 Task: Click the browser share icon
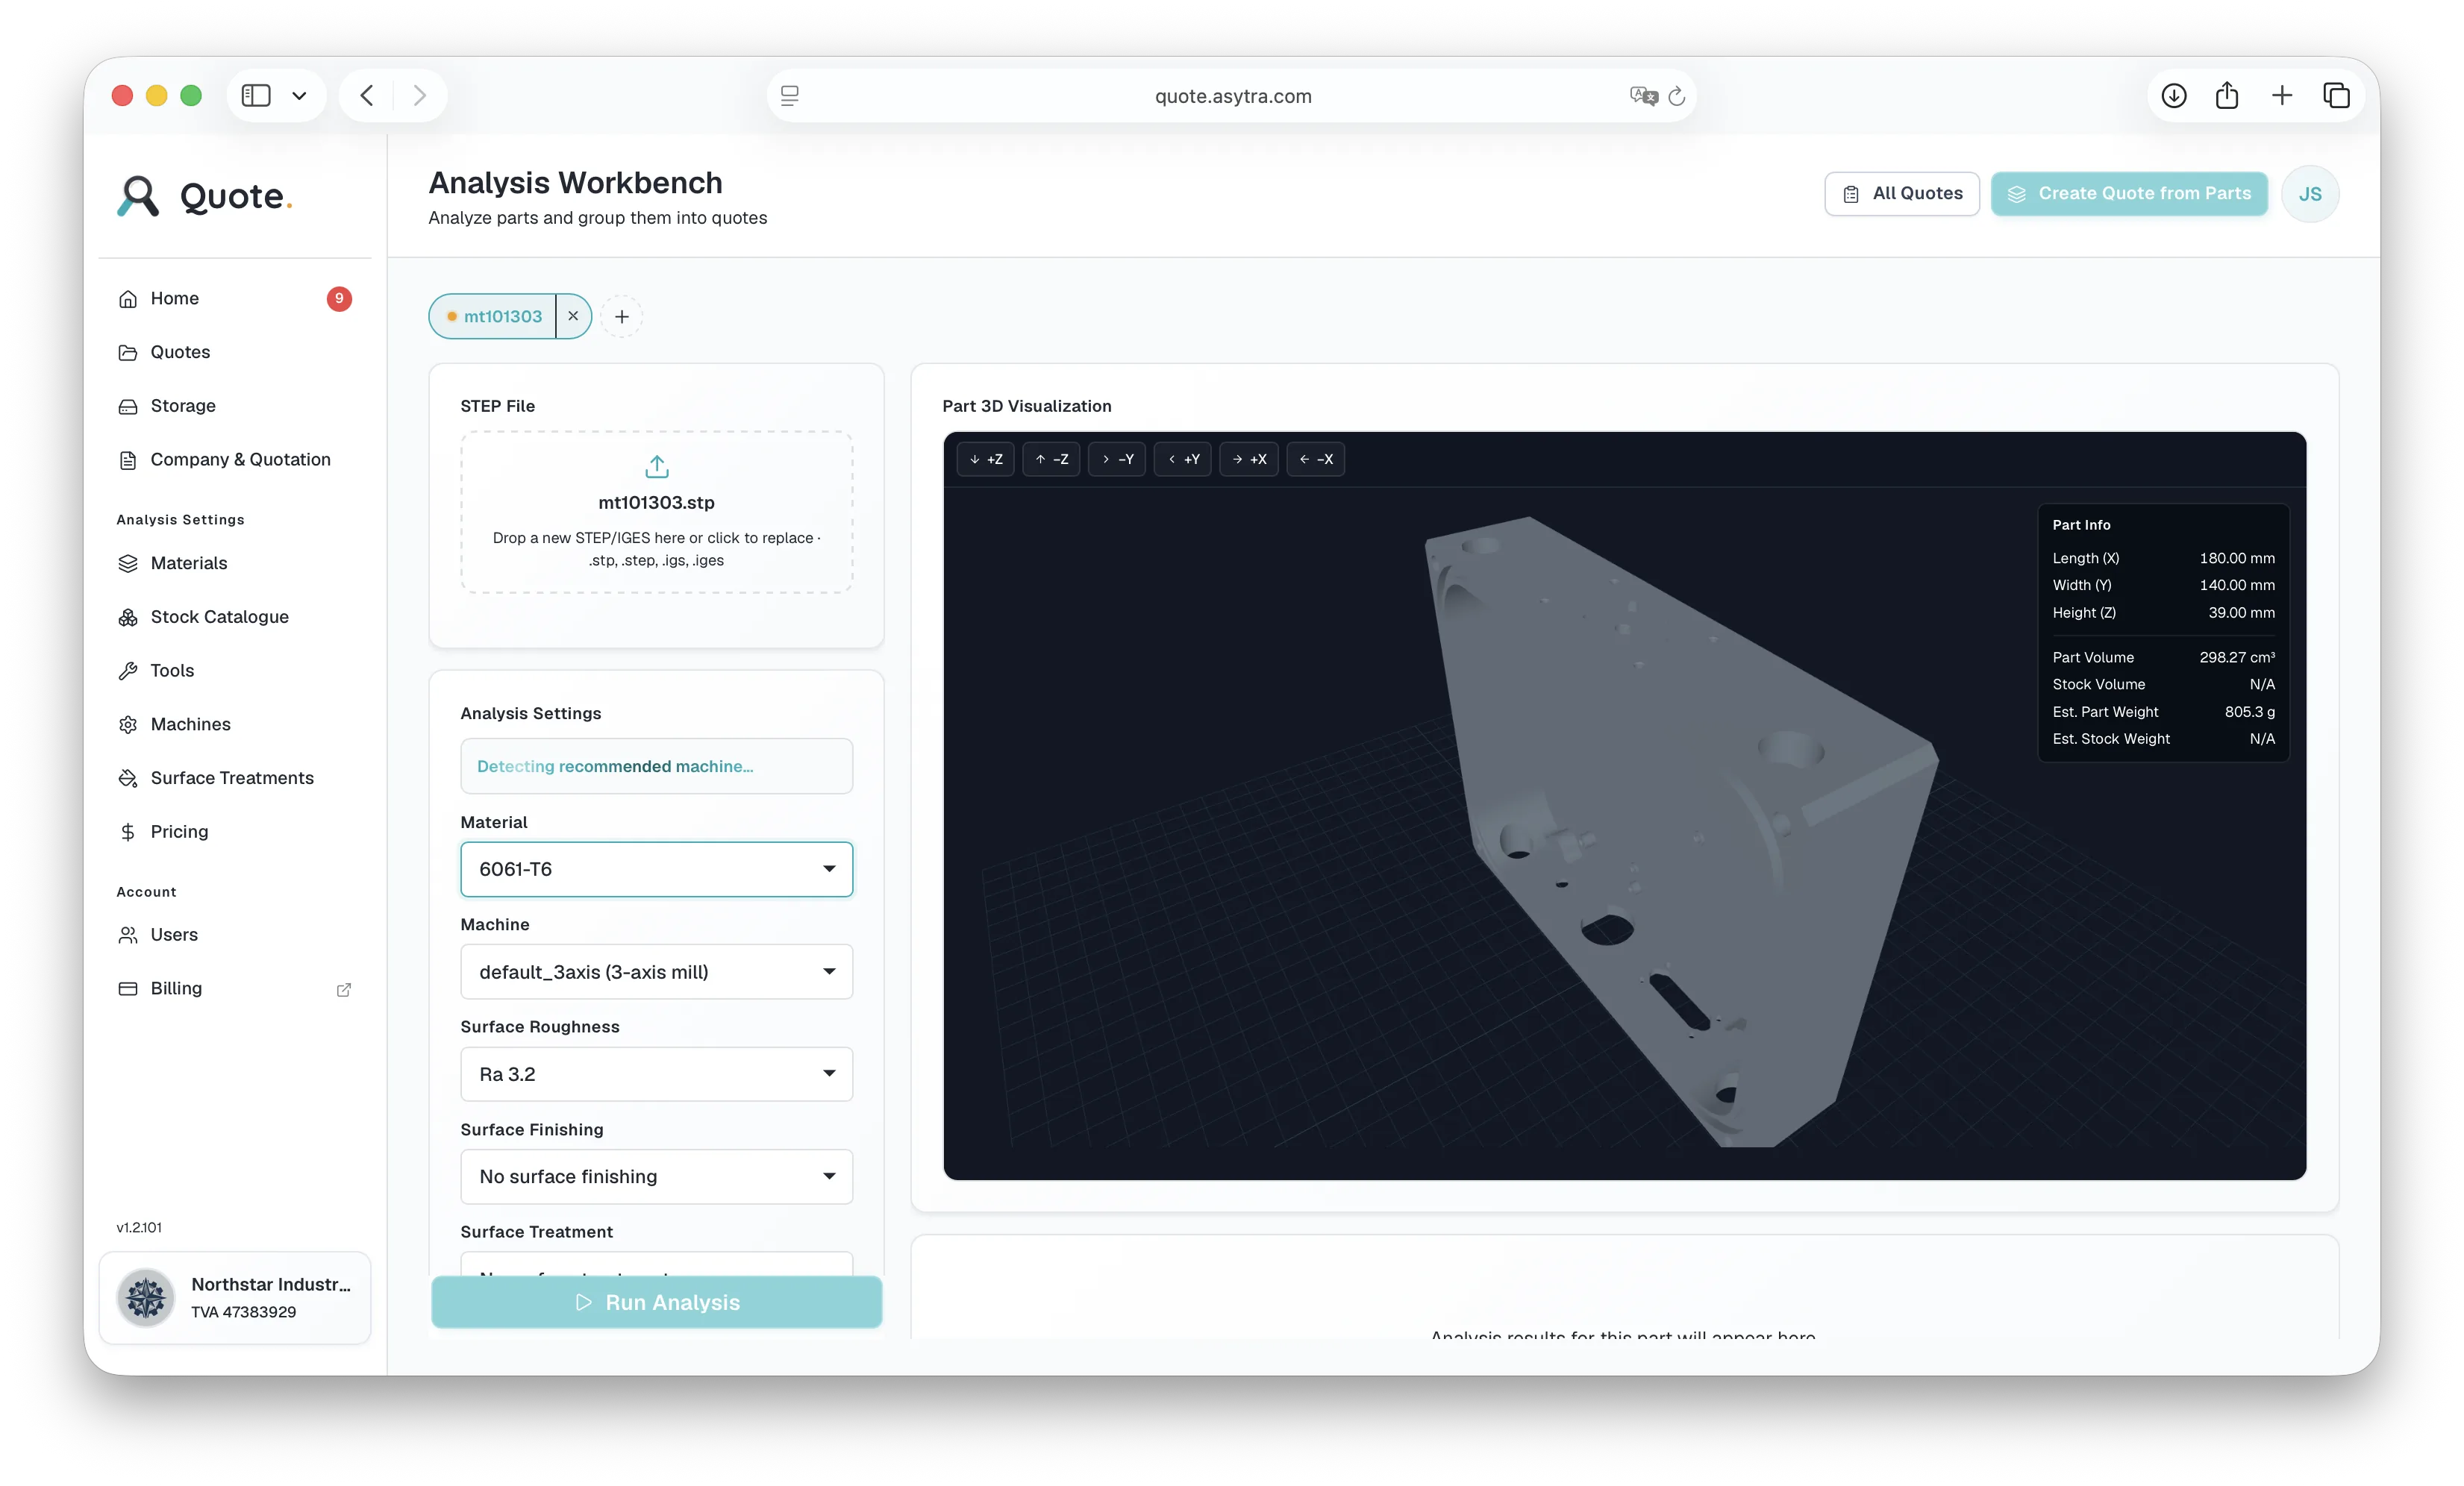(x=2227, y=95)
